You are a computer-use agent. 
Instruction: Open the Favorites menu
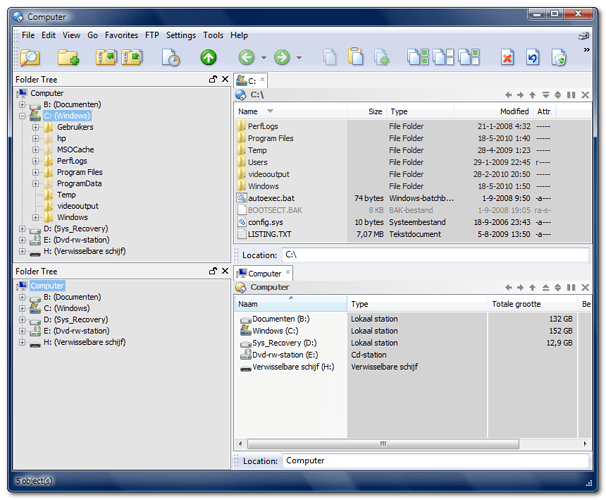121,35
